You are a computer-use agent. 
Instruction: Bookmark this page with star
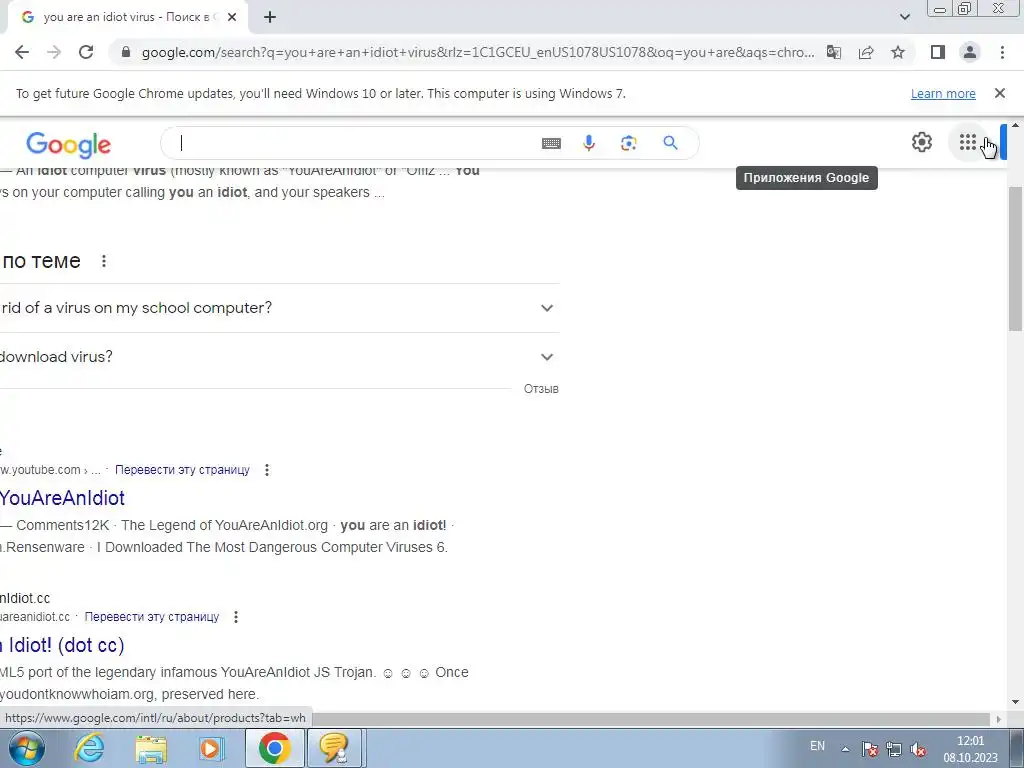898,52
